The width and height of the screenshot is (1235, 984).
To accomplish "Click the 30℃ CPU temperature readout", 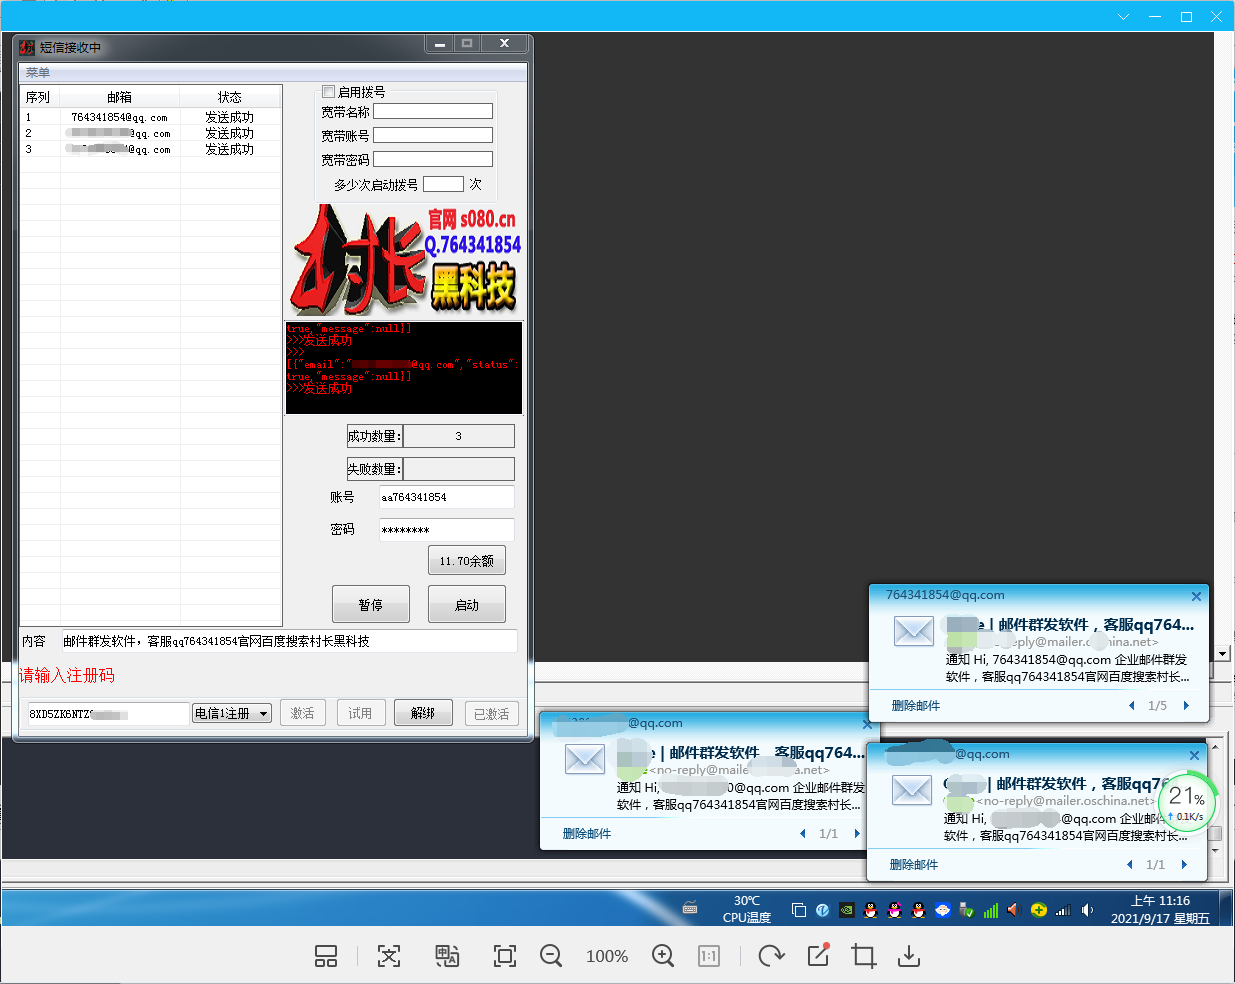I will 747,909.
